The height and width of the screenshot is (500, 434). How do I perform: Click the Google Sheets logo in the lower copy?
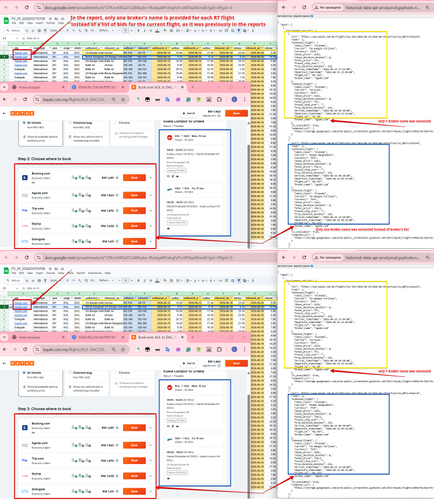[x=6, y=270]
